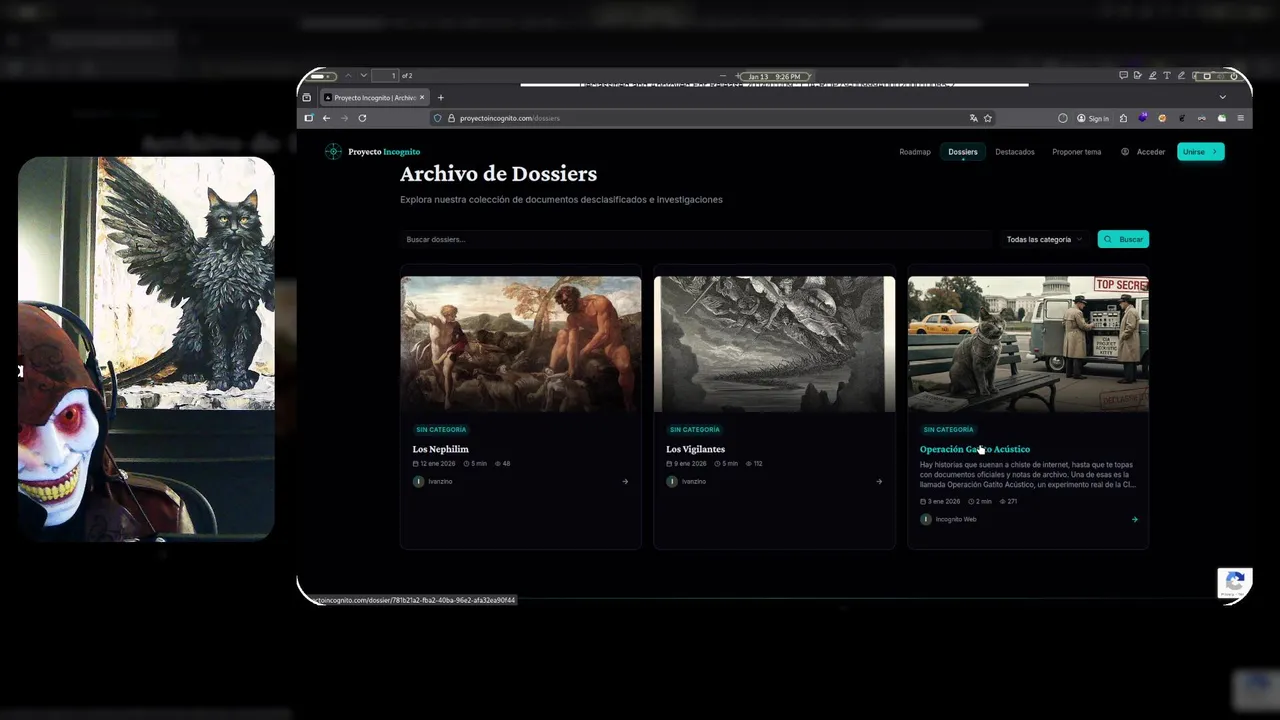
Task: Select the Dossiers nav item
Action: (x=962, y=152)
